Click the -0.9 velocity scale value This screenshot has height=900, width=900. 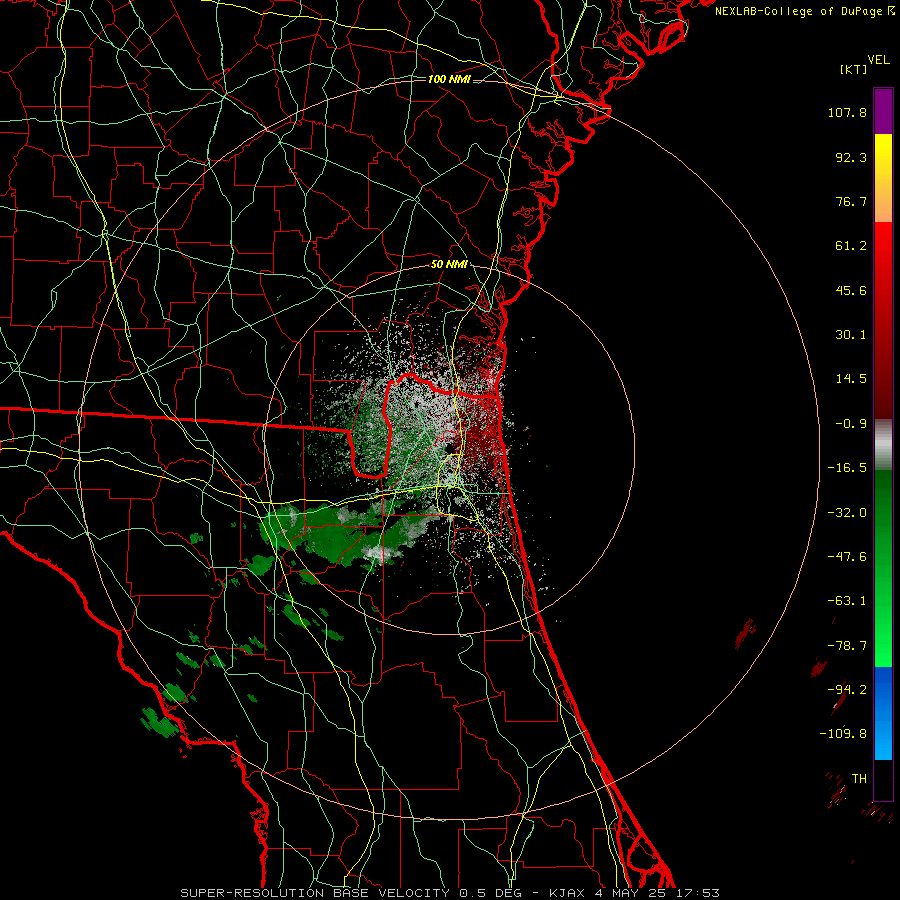pos(851,424)
